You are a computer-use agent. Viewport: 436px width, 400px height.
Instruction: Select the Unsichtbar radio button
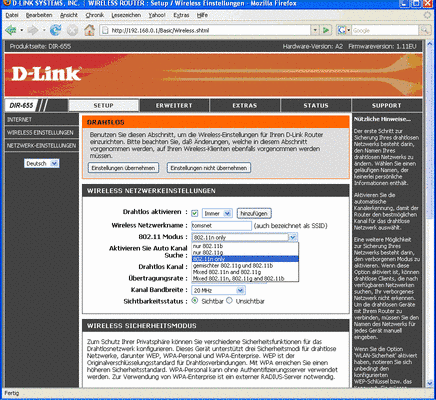229,301
